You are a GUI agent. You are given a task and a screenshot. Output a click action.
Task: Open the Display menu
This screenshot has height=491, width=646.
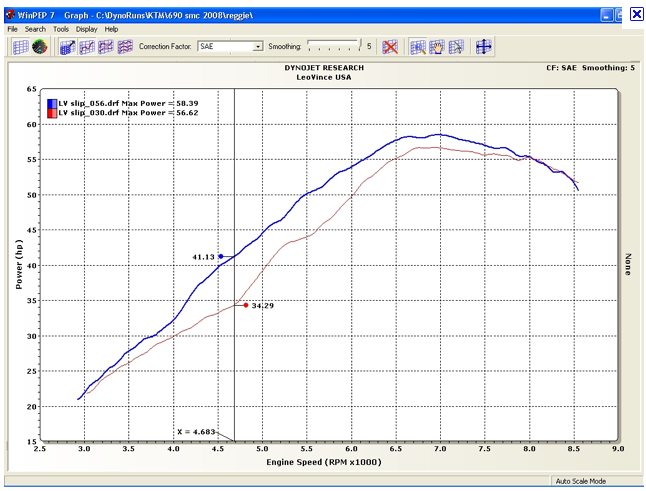coord(87,29)
